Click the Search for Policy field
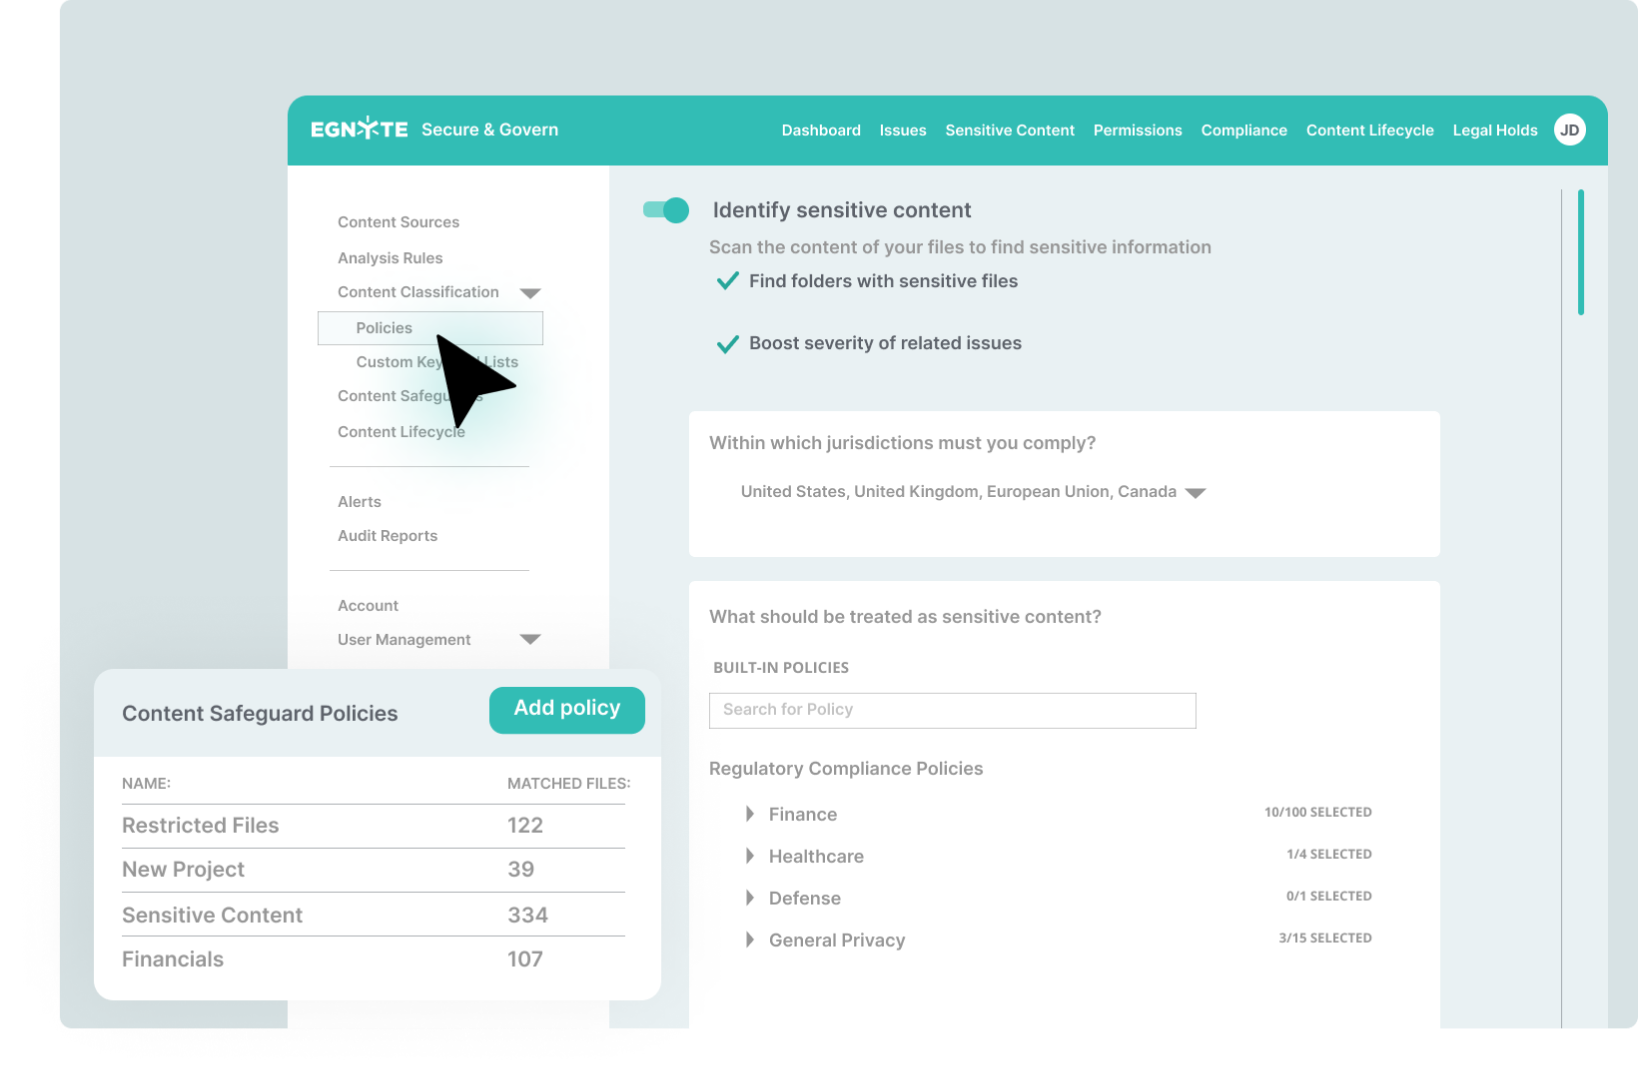 (x=951, y=710)
